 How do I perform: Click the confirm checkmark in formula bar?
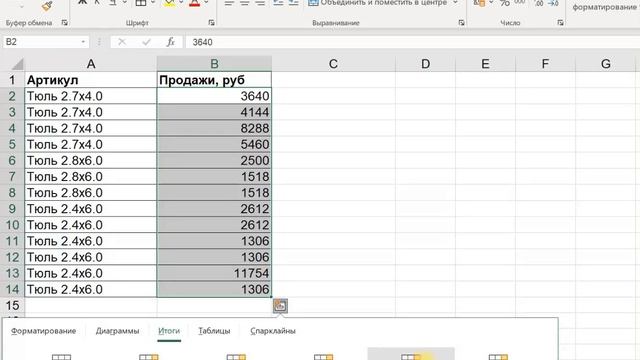tap(146, 42)
